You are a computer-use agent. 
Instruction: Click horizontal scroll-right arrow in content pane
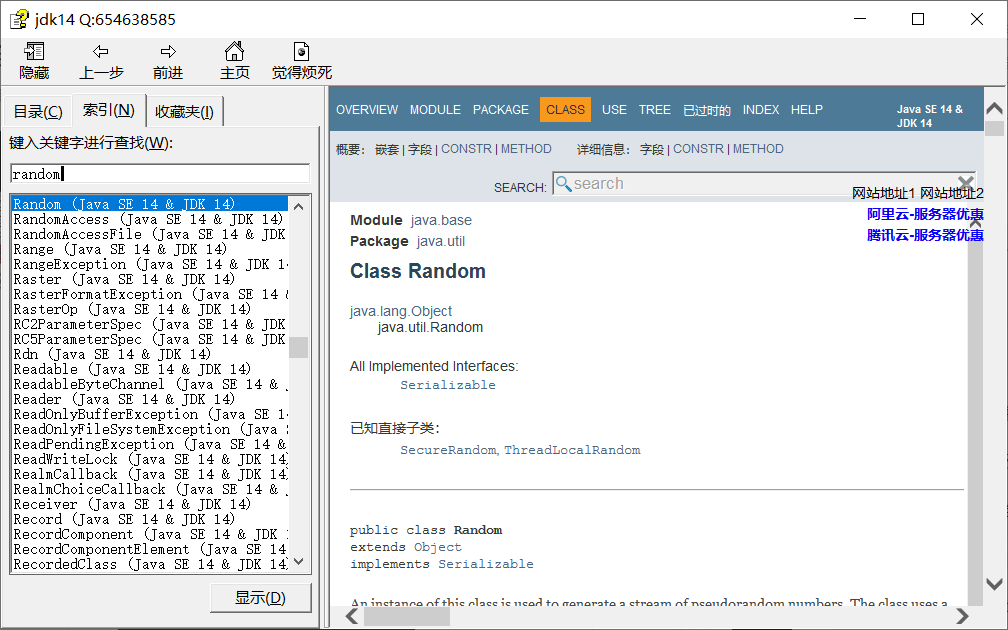[962, 616]
